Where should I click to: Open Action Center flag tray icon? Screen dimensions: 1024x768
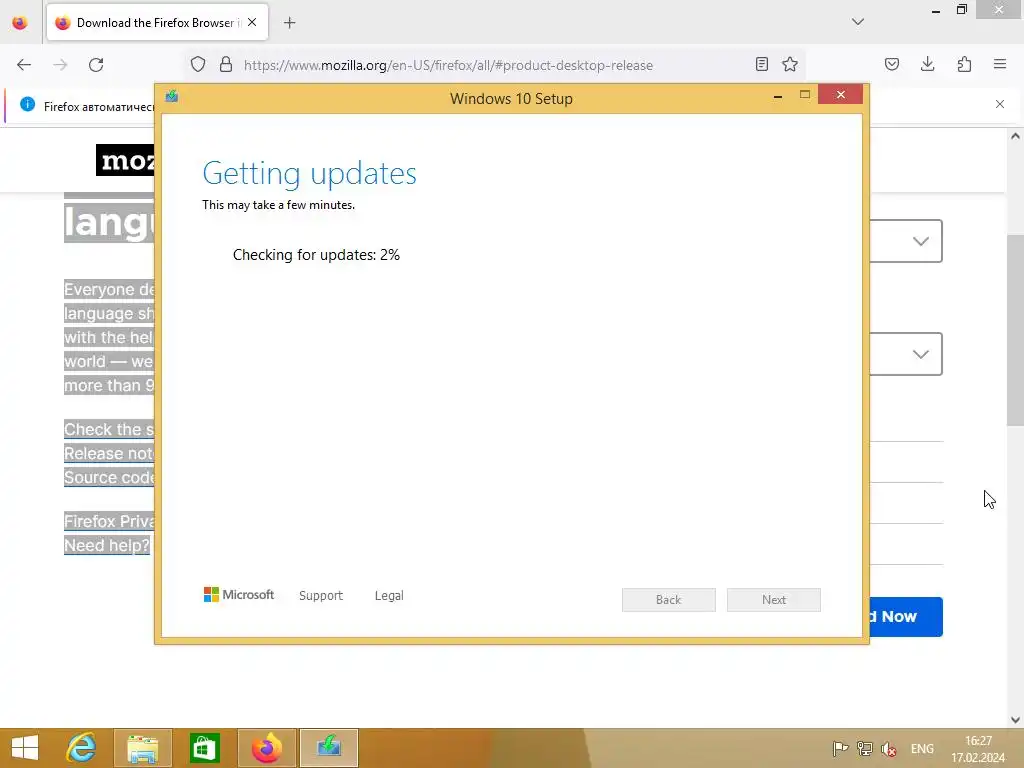840,748
